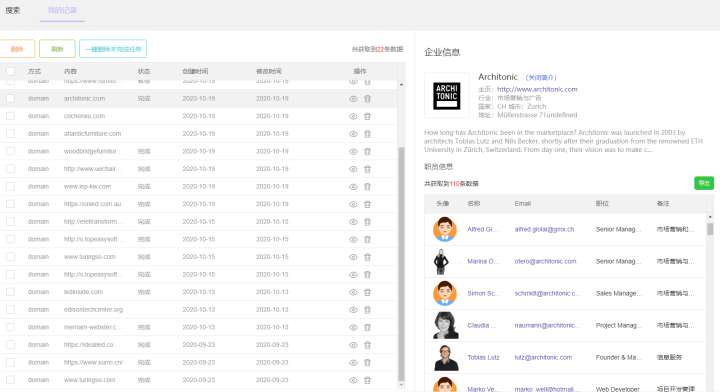Select the Sales Manage... position cell
Screen dimensions: 720x392
619,293
